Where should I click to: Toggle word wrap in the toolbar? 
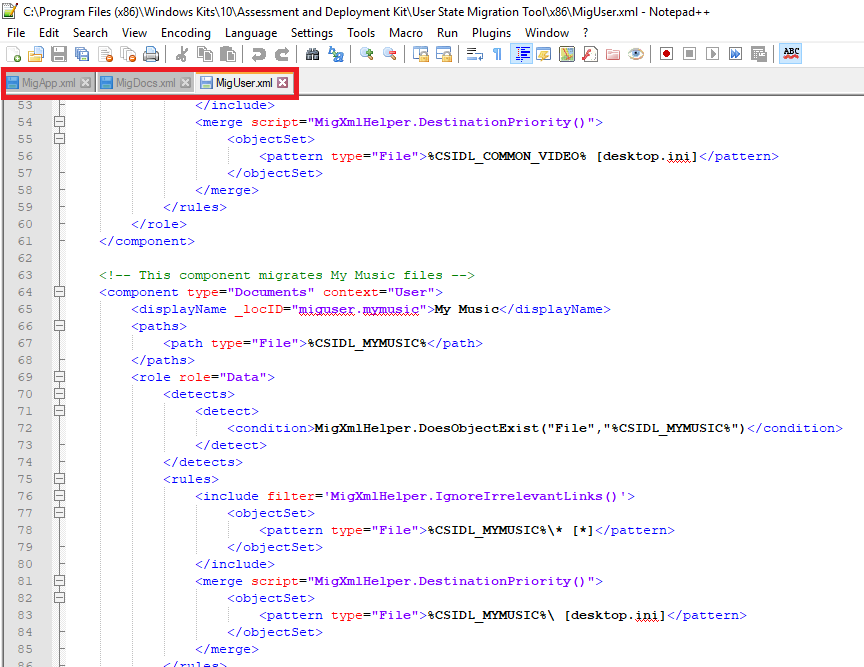(474, 54)
